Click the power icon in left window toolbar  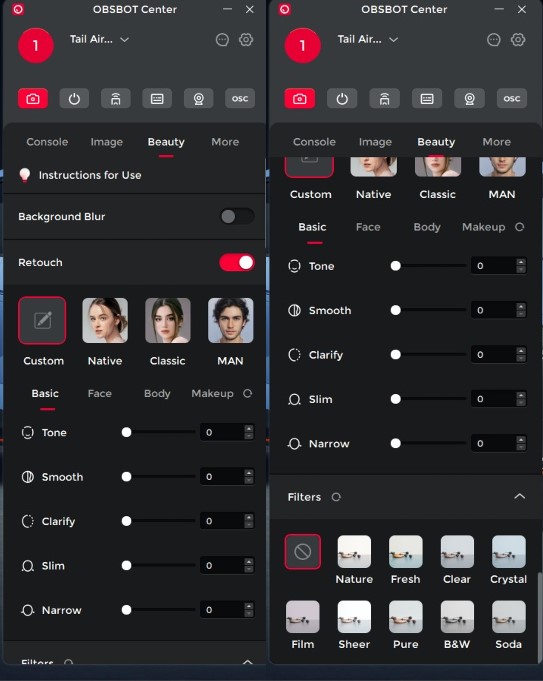tap(74, 99)
